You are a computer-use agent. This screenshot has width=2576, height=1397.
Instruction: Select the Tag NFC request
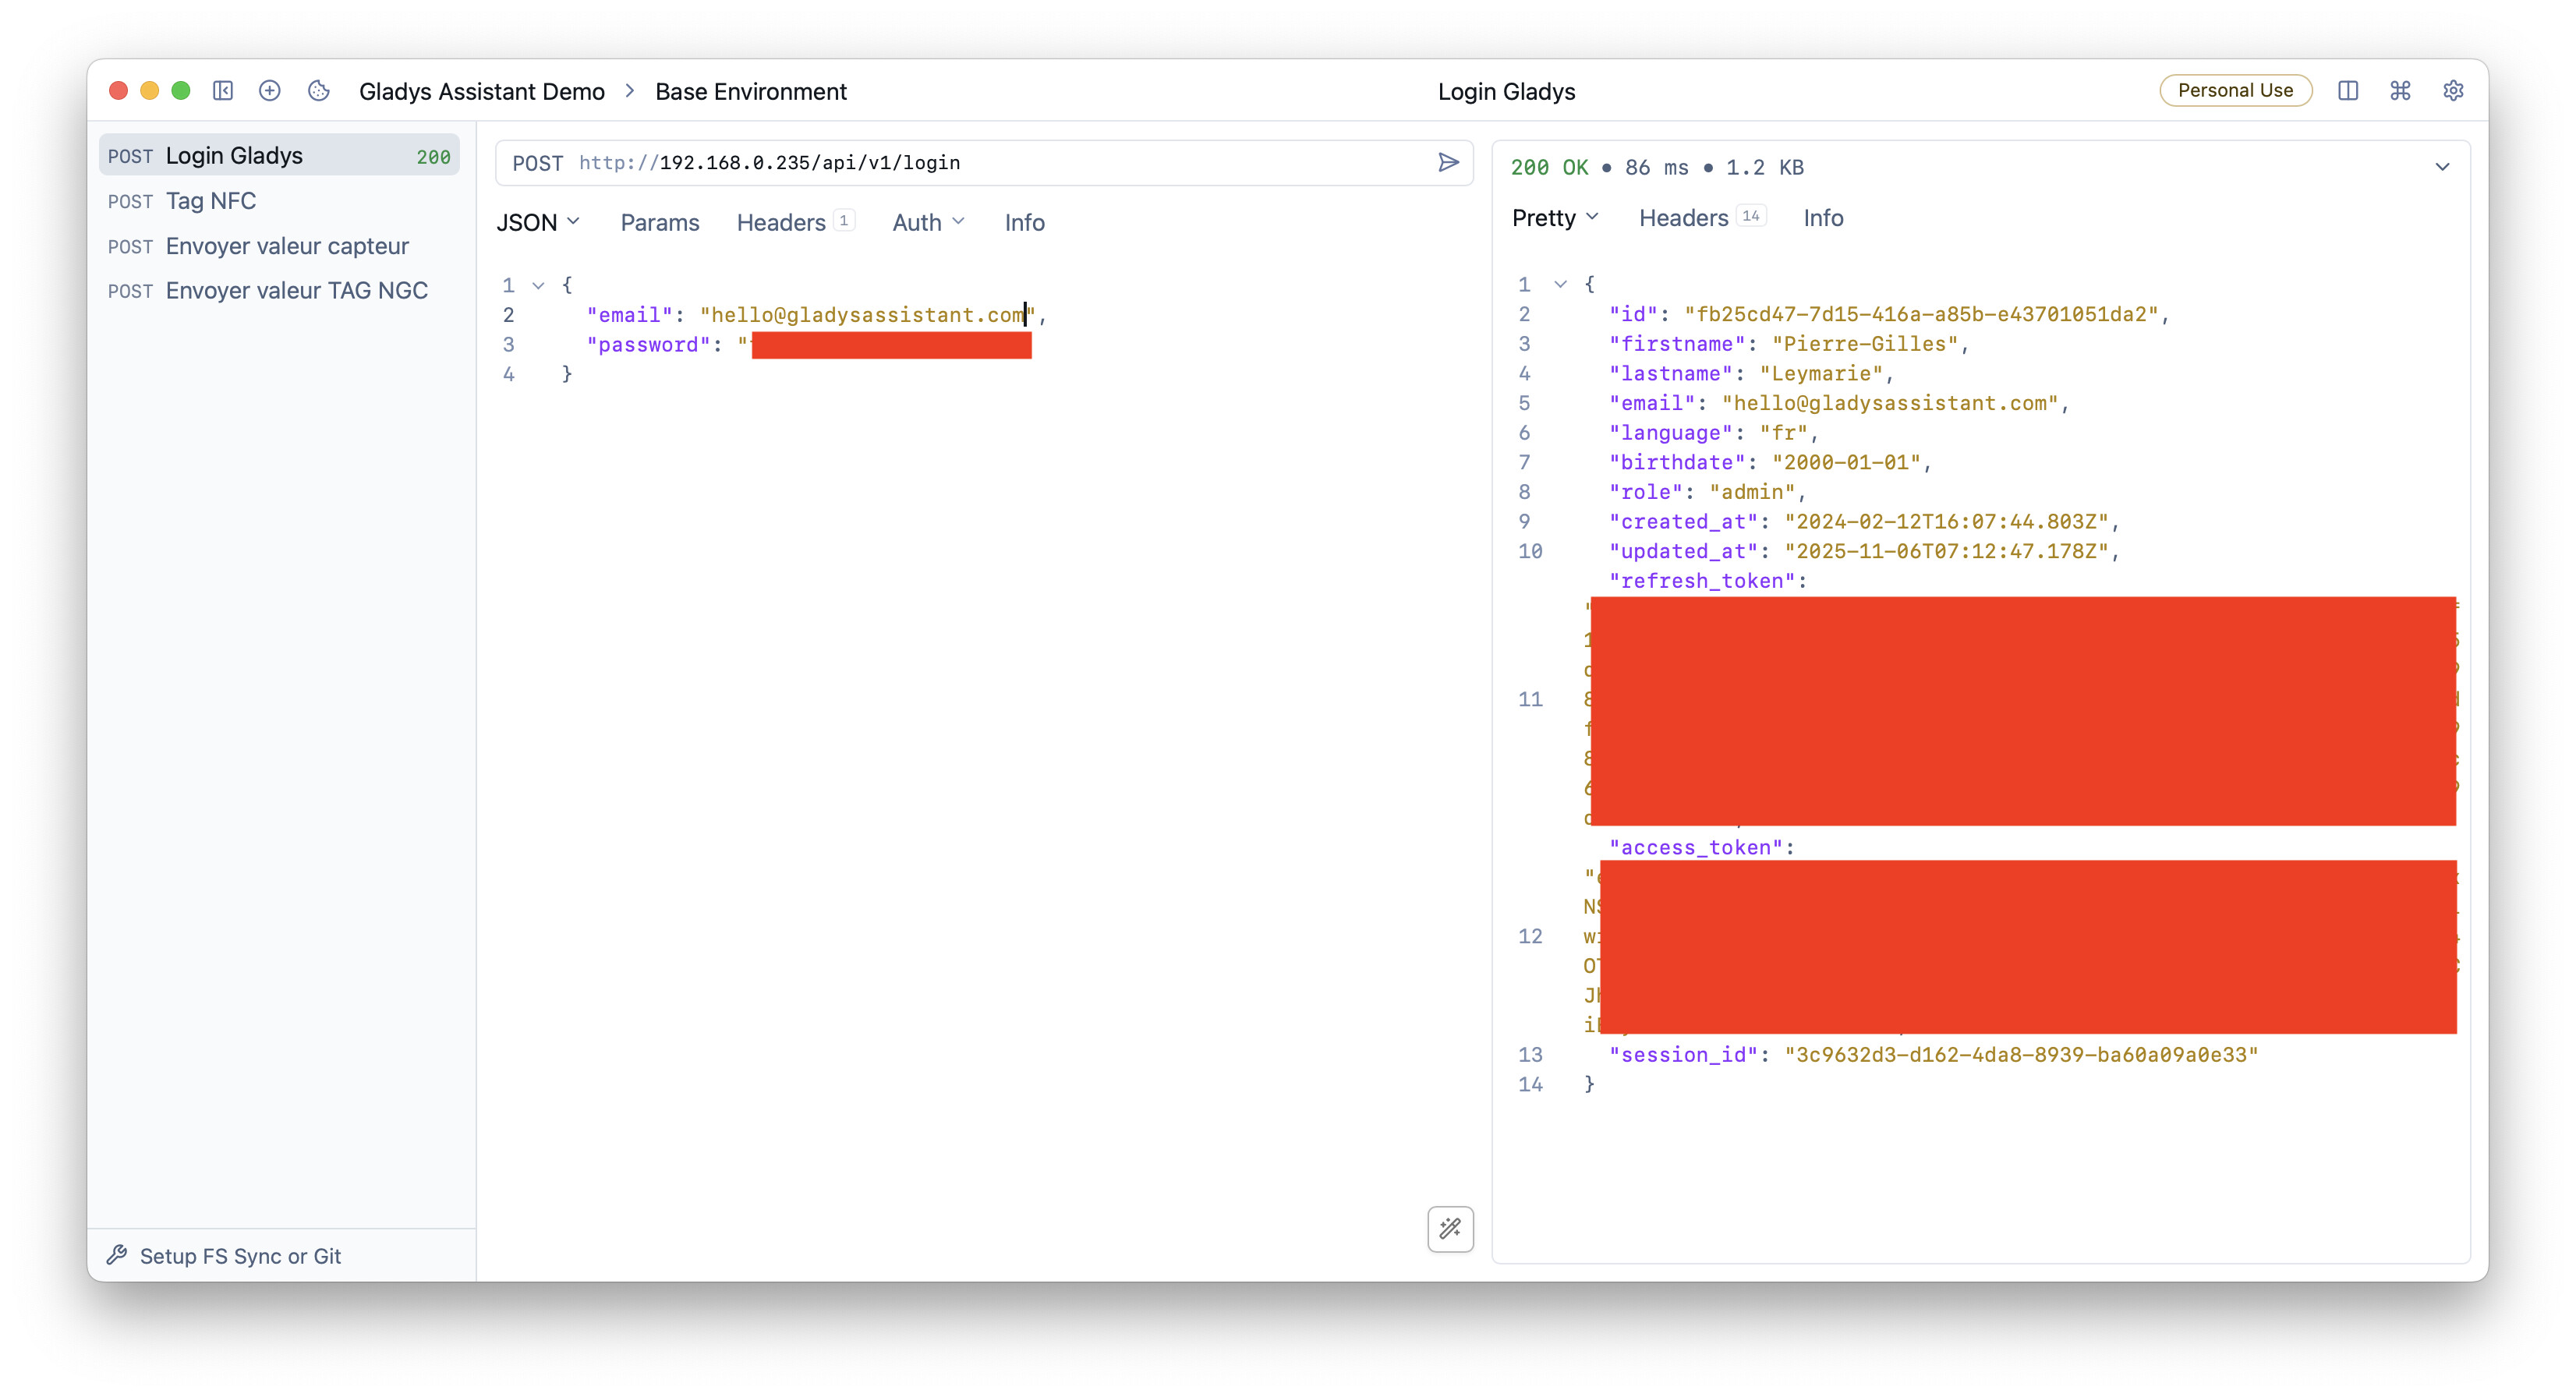211,201
